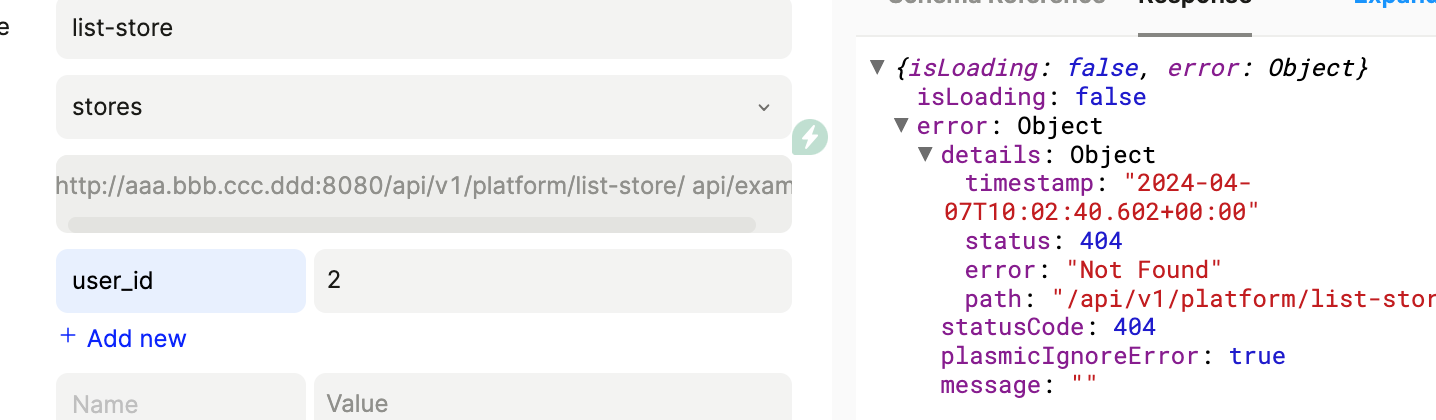
Task: Open the Schema Reference tab
Action: (x=996, y=3)
